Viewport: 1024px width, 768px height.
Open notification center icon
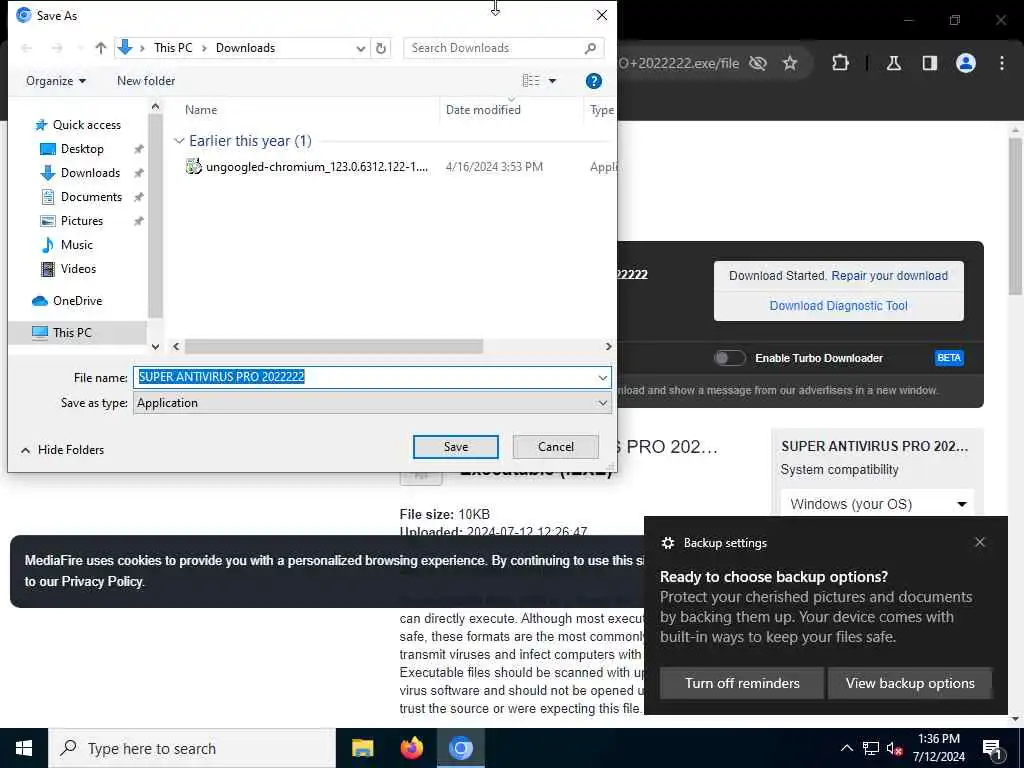pos(993,749)
